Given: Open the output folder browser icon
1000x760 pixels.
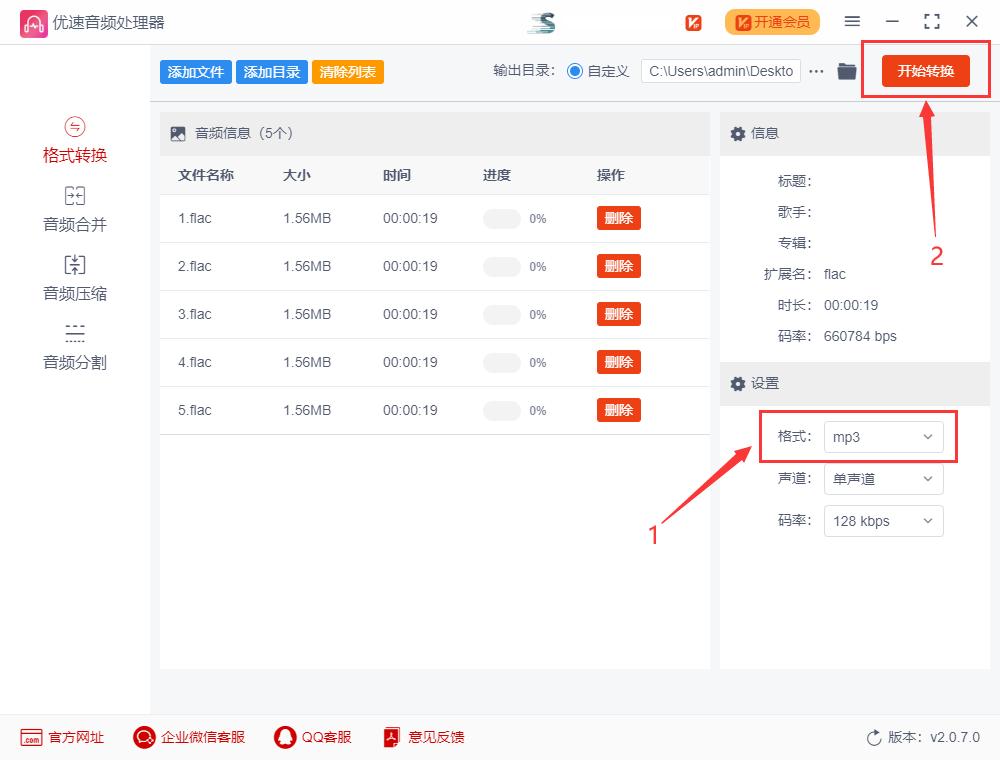Looking at the screenshot, I should [846, 71].
